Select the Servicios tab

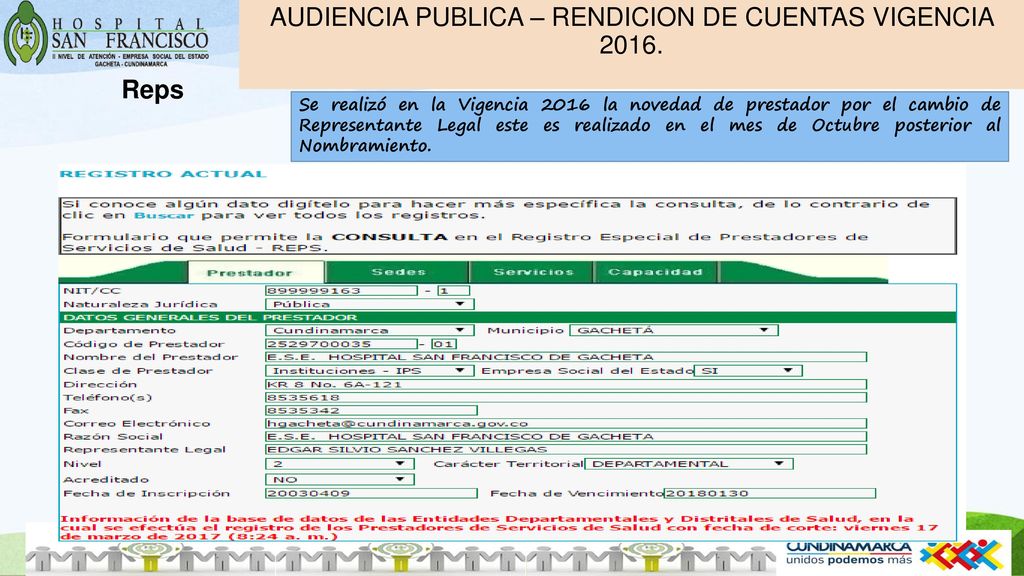pyautogui.click(x=532, y=272)
